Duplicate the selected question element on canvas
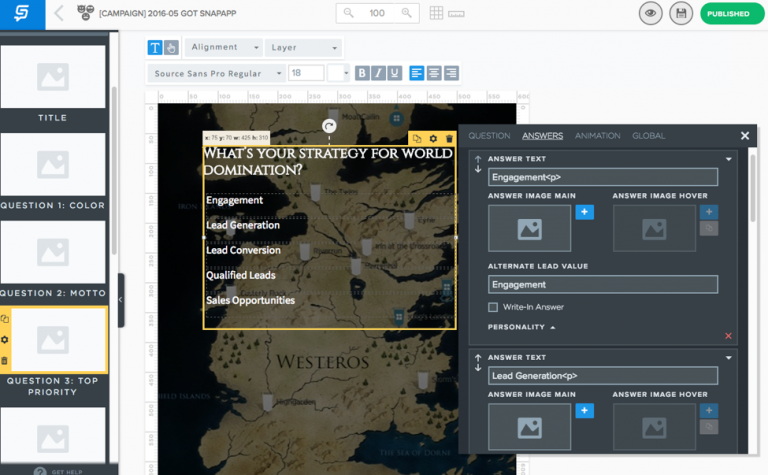This screenshot has height=475, width=768. (x=416, y=139)
